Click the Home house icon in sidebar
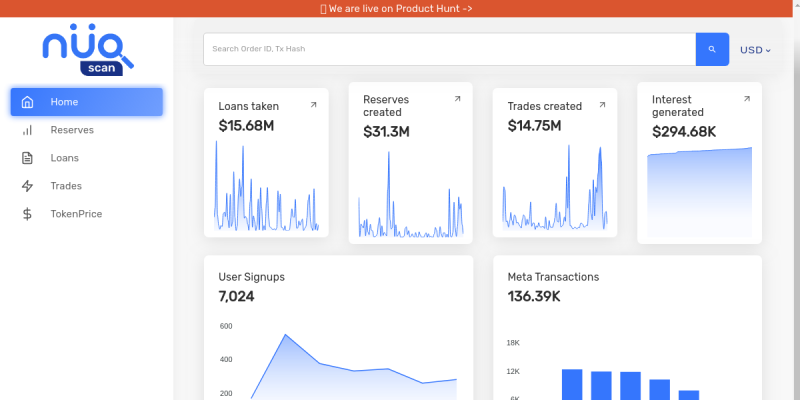 (x=28, y=102)
